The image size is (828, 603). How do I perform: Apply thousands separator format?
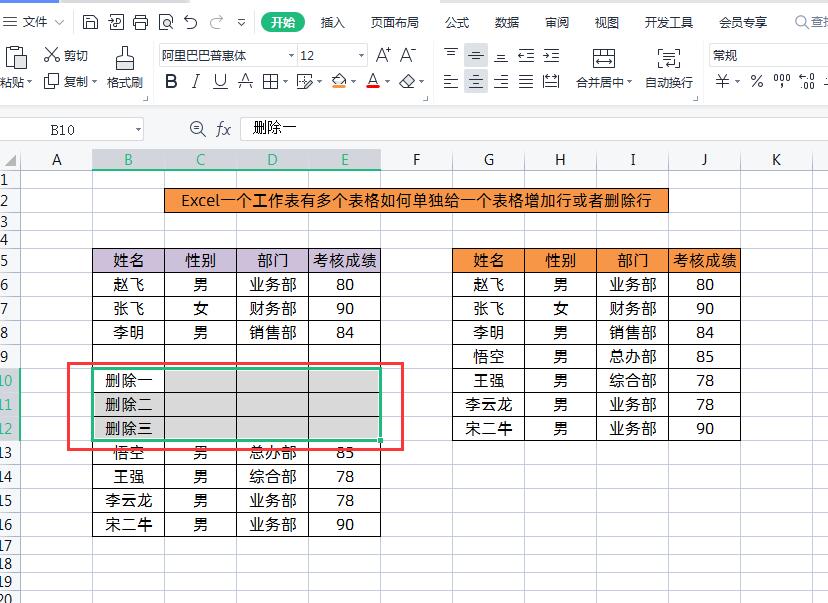click(x=782, y=81)
